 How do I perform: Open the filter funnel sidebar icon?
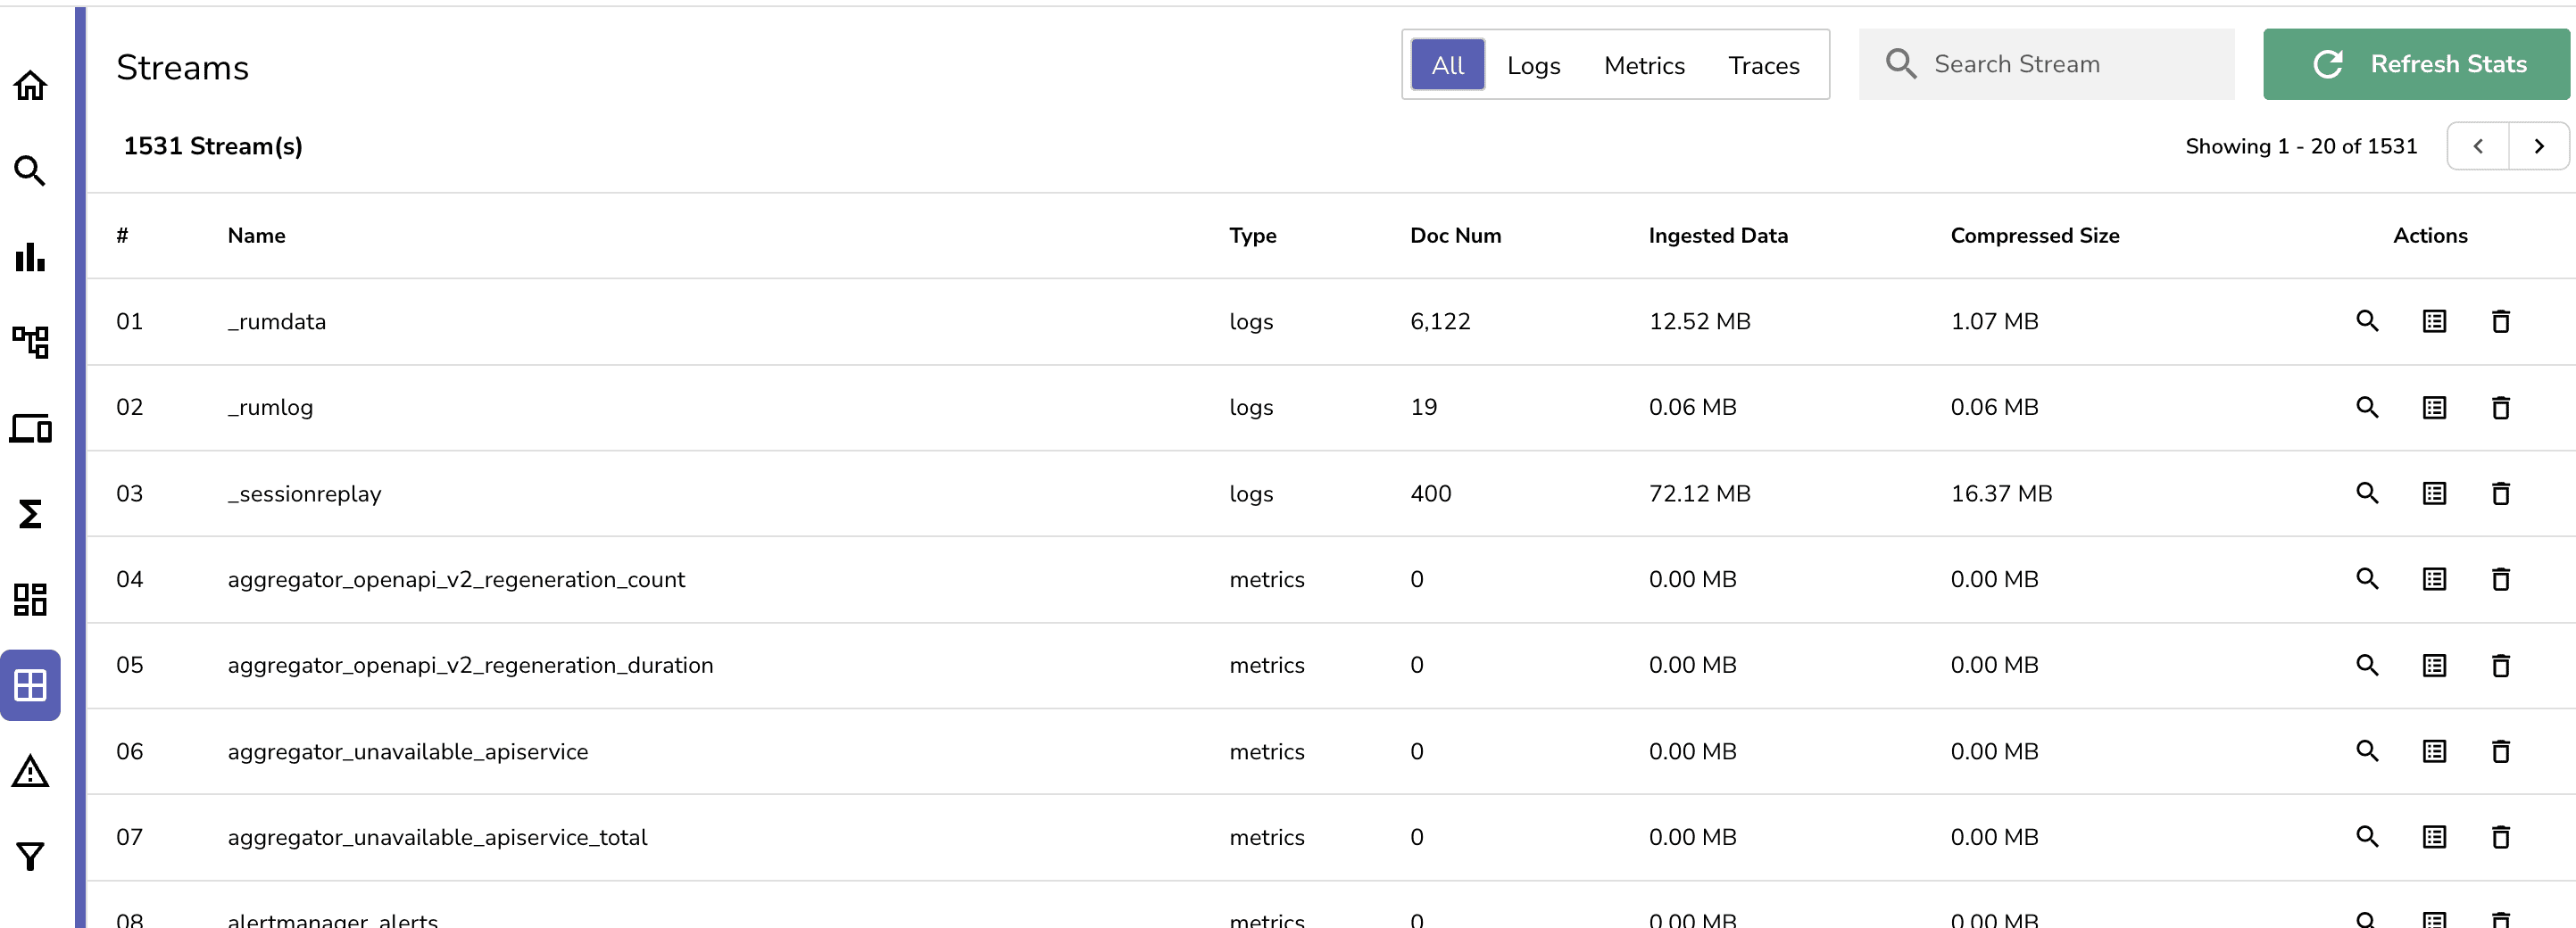(x=30, y=856)
